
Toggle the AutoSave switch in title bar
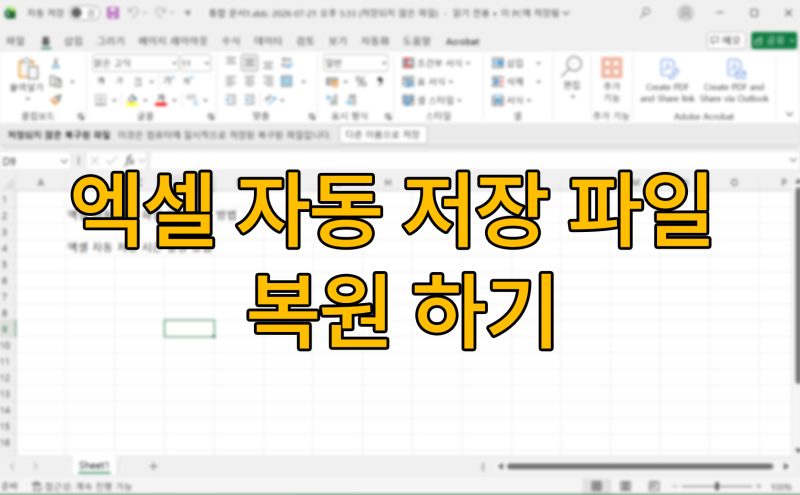click(x=84, y=13)
